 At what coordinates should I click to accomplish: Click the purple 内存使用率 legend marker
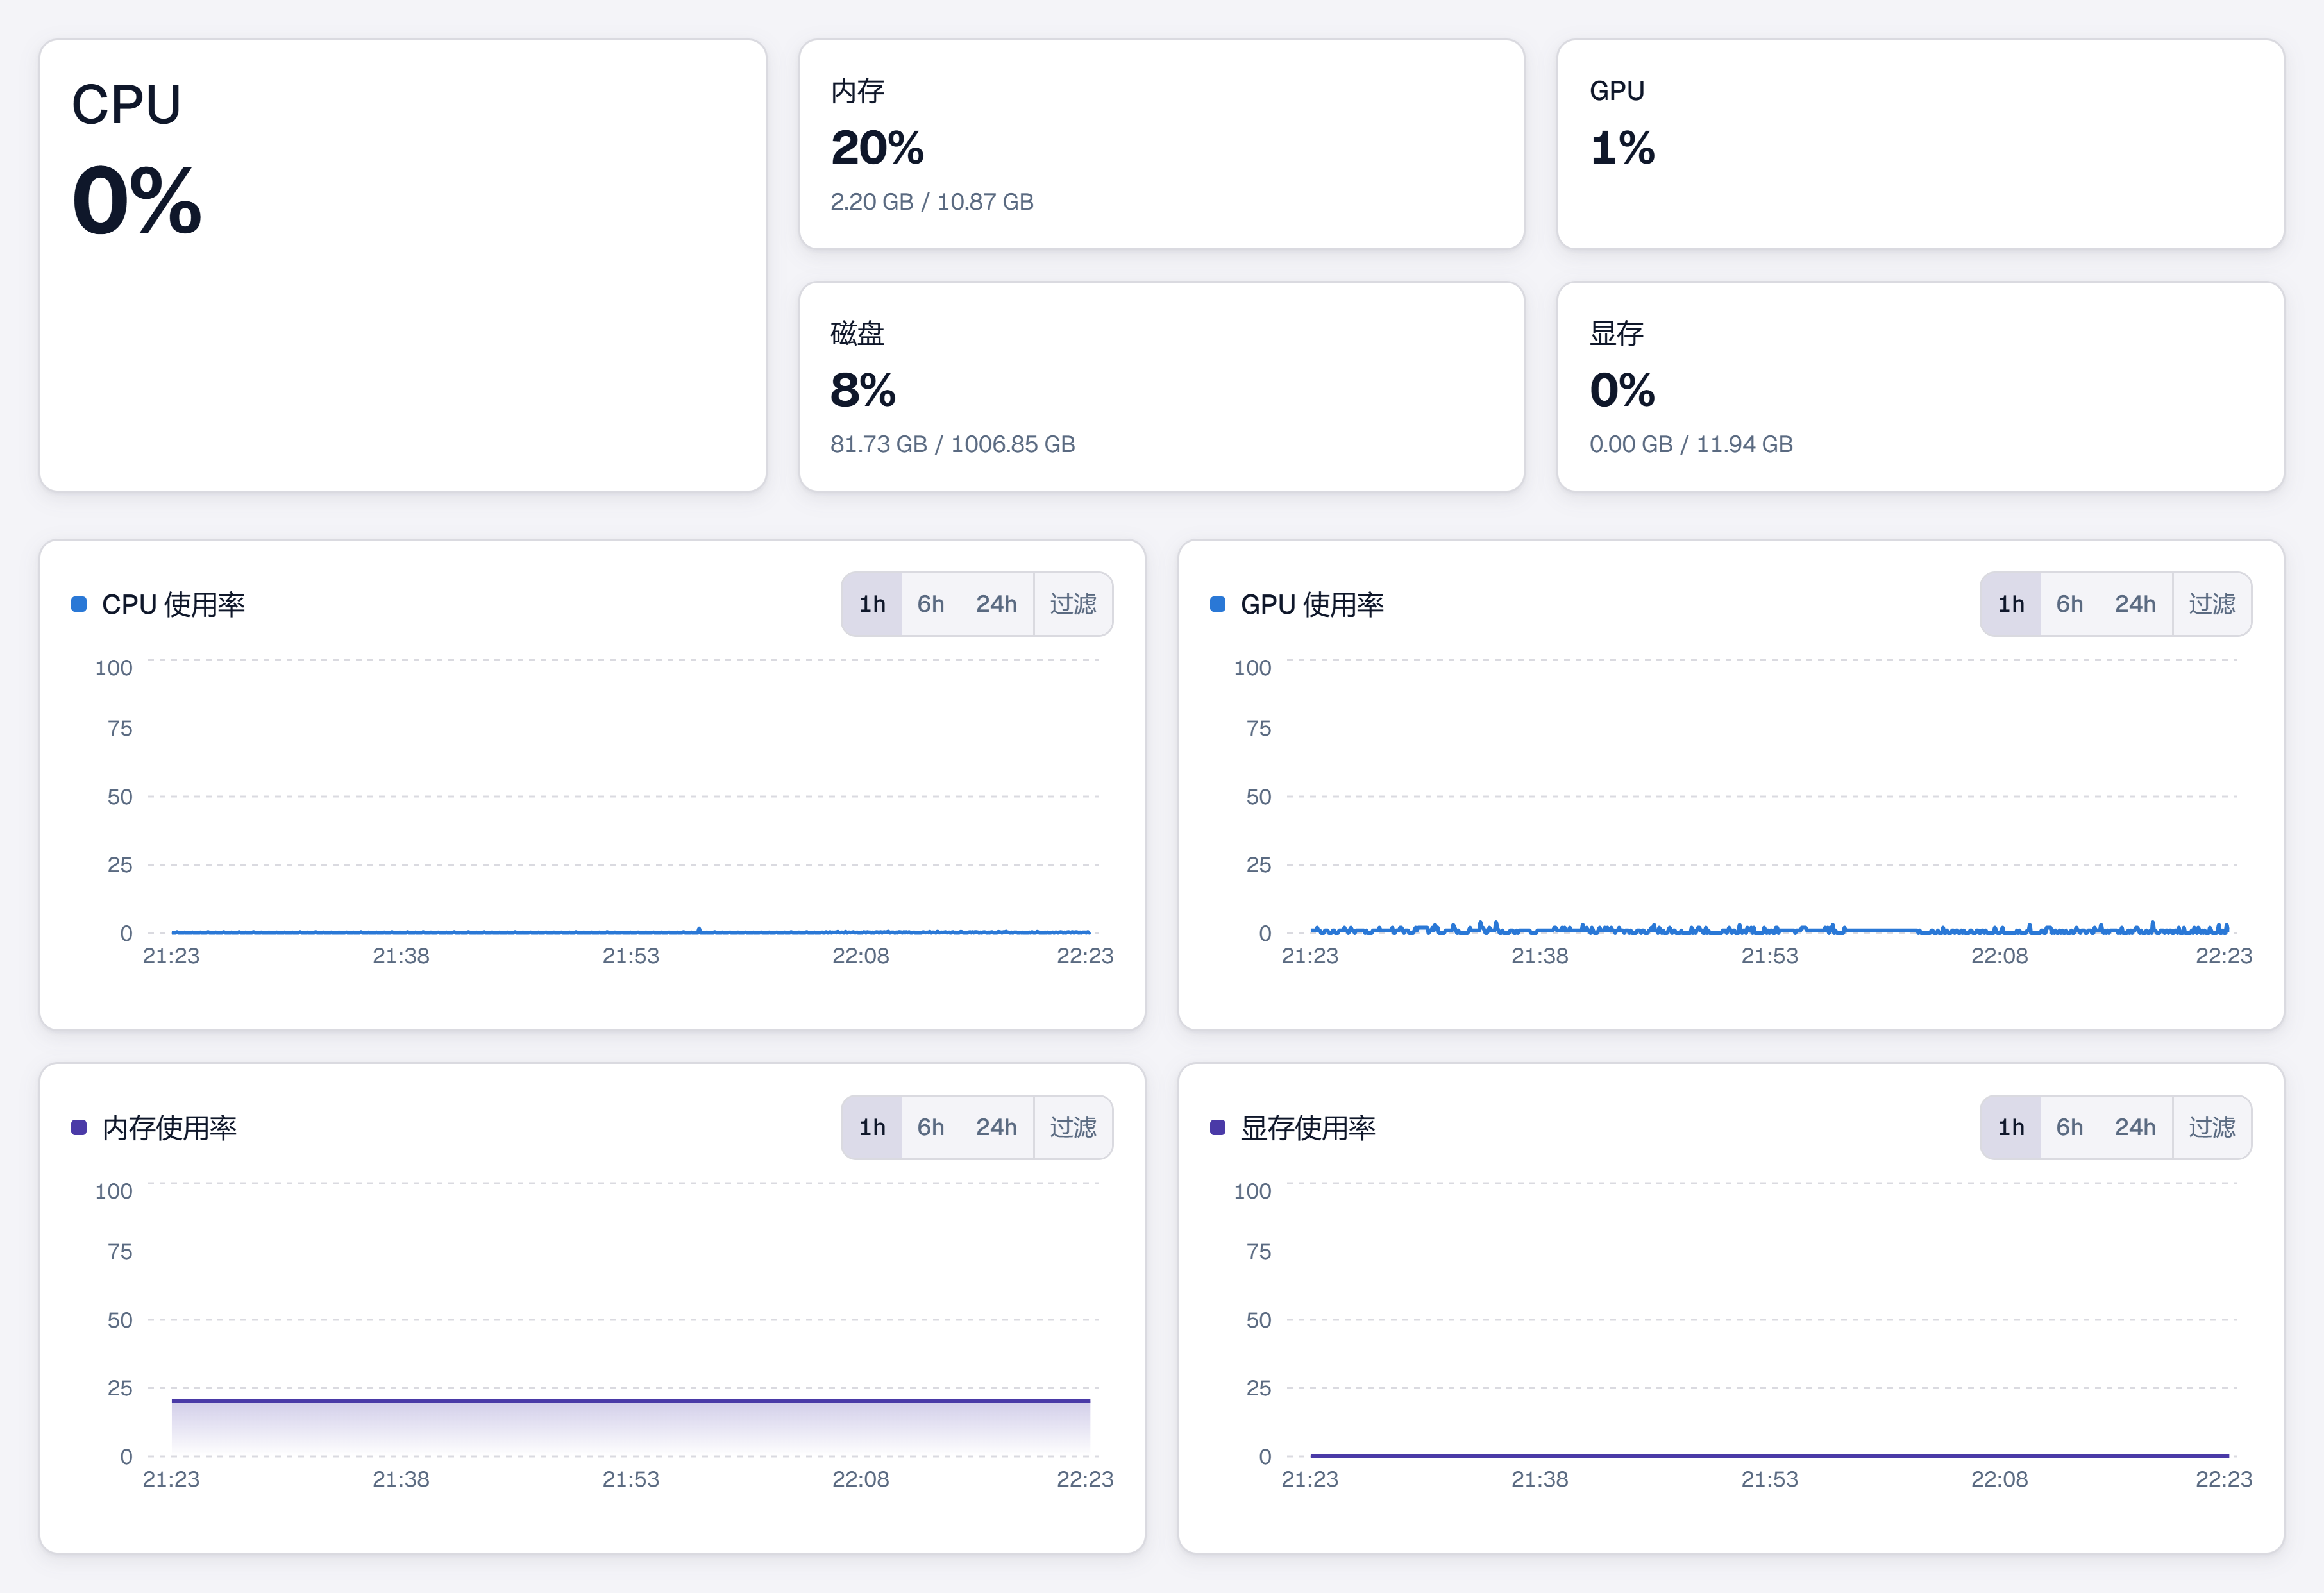point(79,1127)
